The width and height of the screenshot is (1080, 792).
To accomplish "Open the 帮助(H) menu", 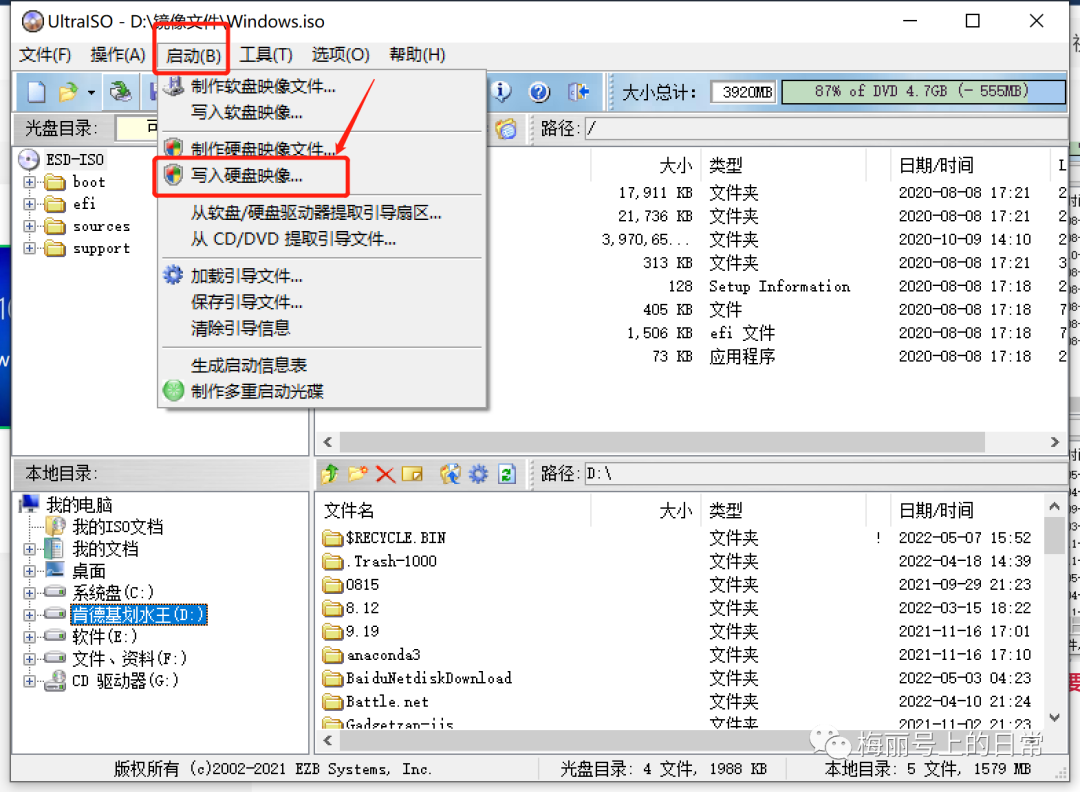I will [x=417, y=55].
